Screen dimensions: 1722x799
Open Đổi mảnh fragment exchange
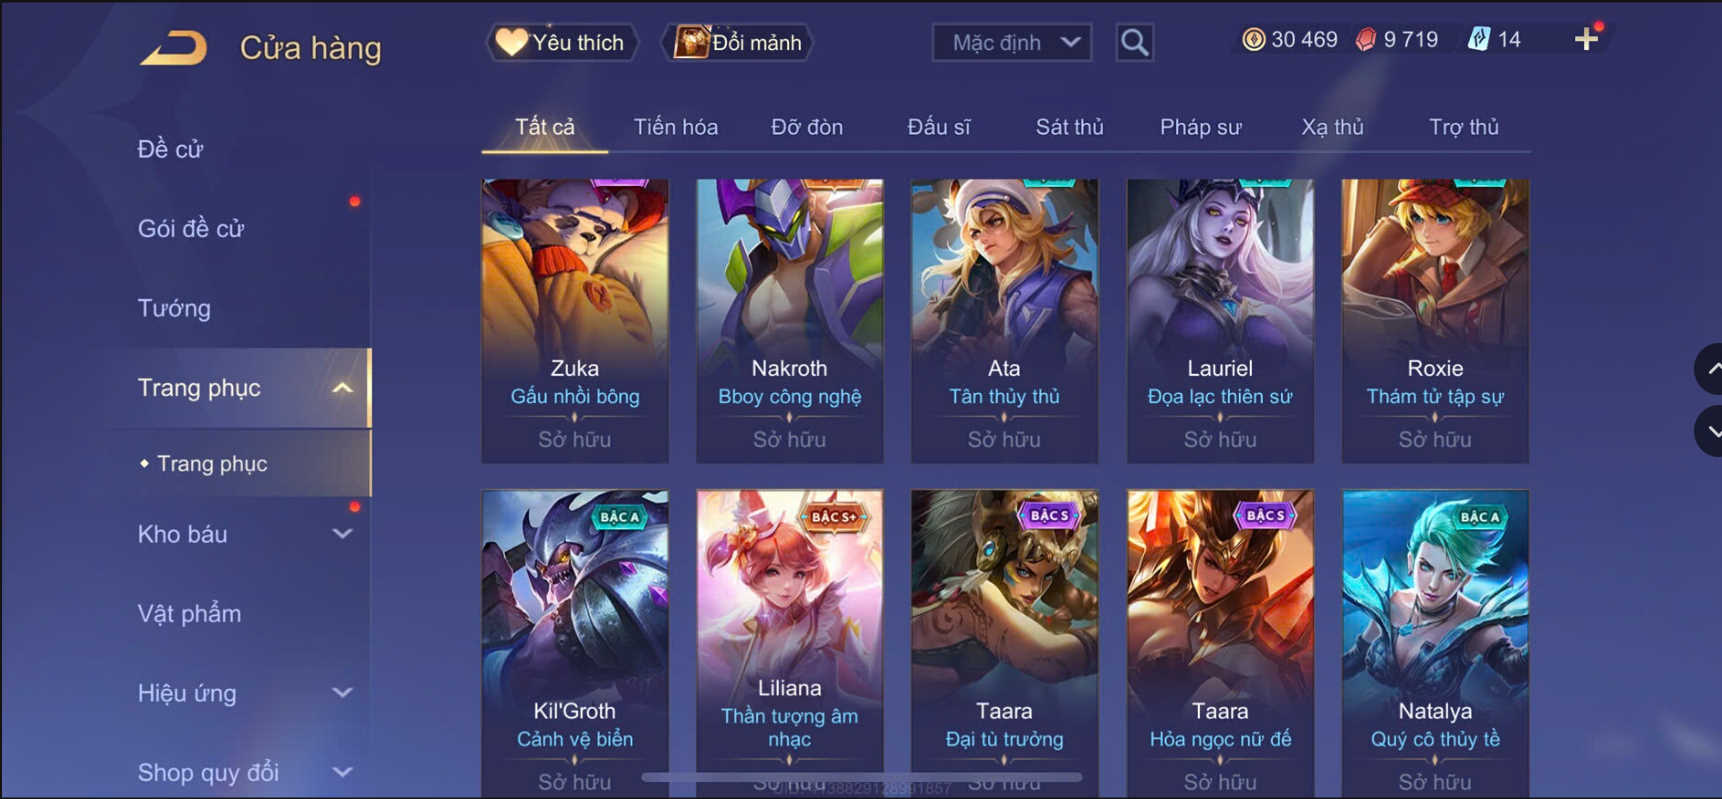click(738, 43)
